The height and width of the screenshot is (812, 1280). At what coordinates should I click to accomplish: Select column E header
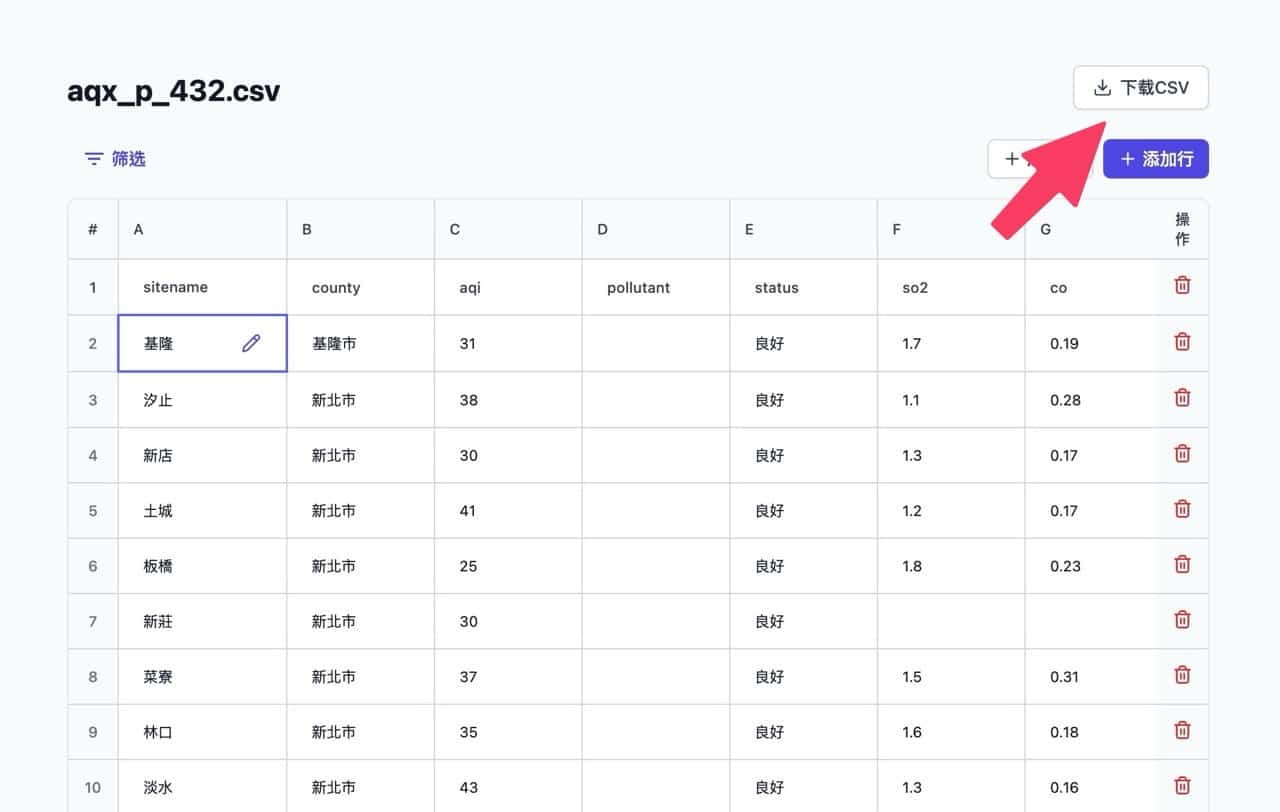804,229
